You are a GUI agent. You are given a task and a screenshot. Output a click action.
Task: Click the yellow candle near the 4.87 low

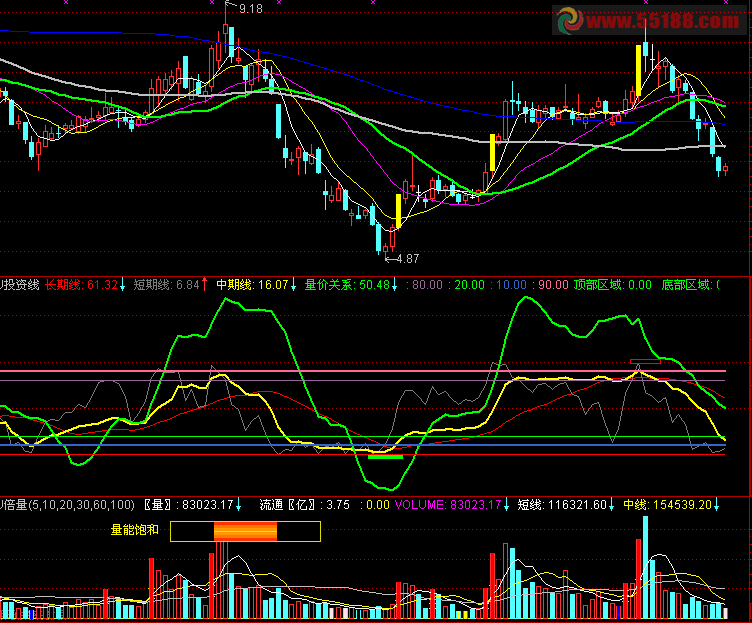(398, 211)
